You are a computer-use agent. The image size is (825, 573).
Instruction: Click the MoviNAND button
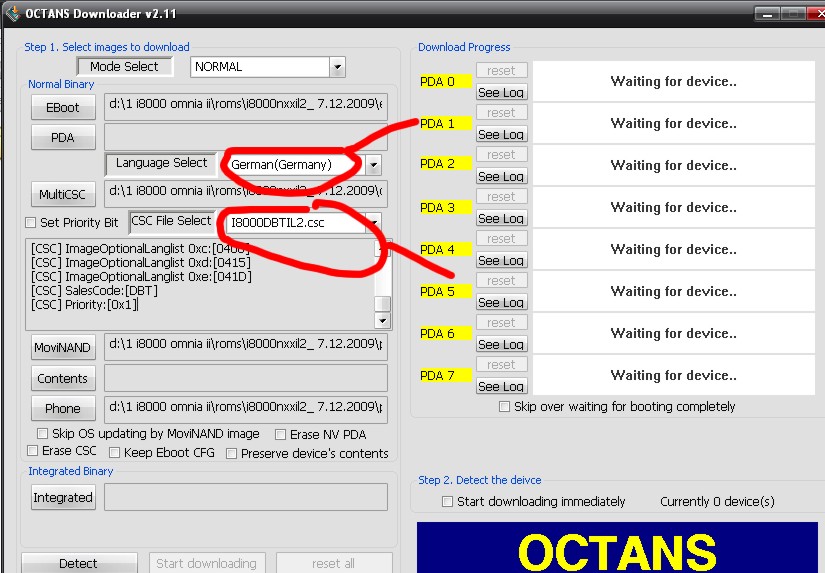(x=63, y=347)
